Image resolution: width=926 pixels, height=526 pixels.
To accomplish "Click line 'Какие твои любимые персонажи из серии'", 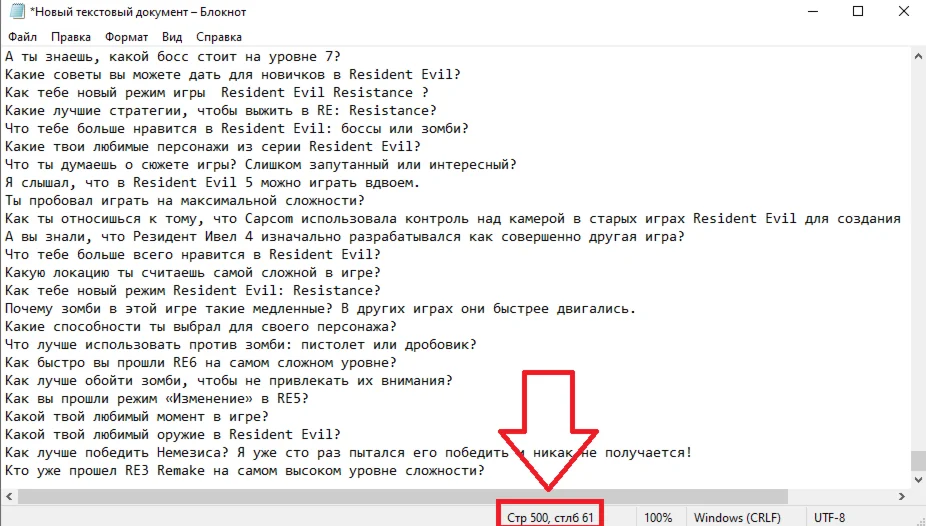I will [213, 146].
